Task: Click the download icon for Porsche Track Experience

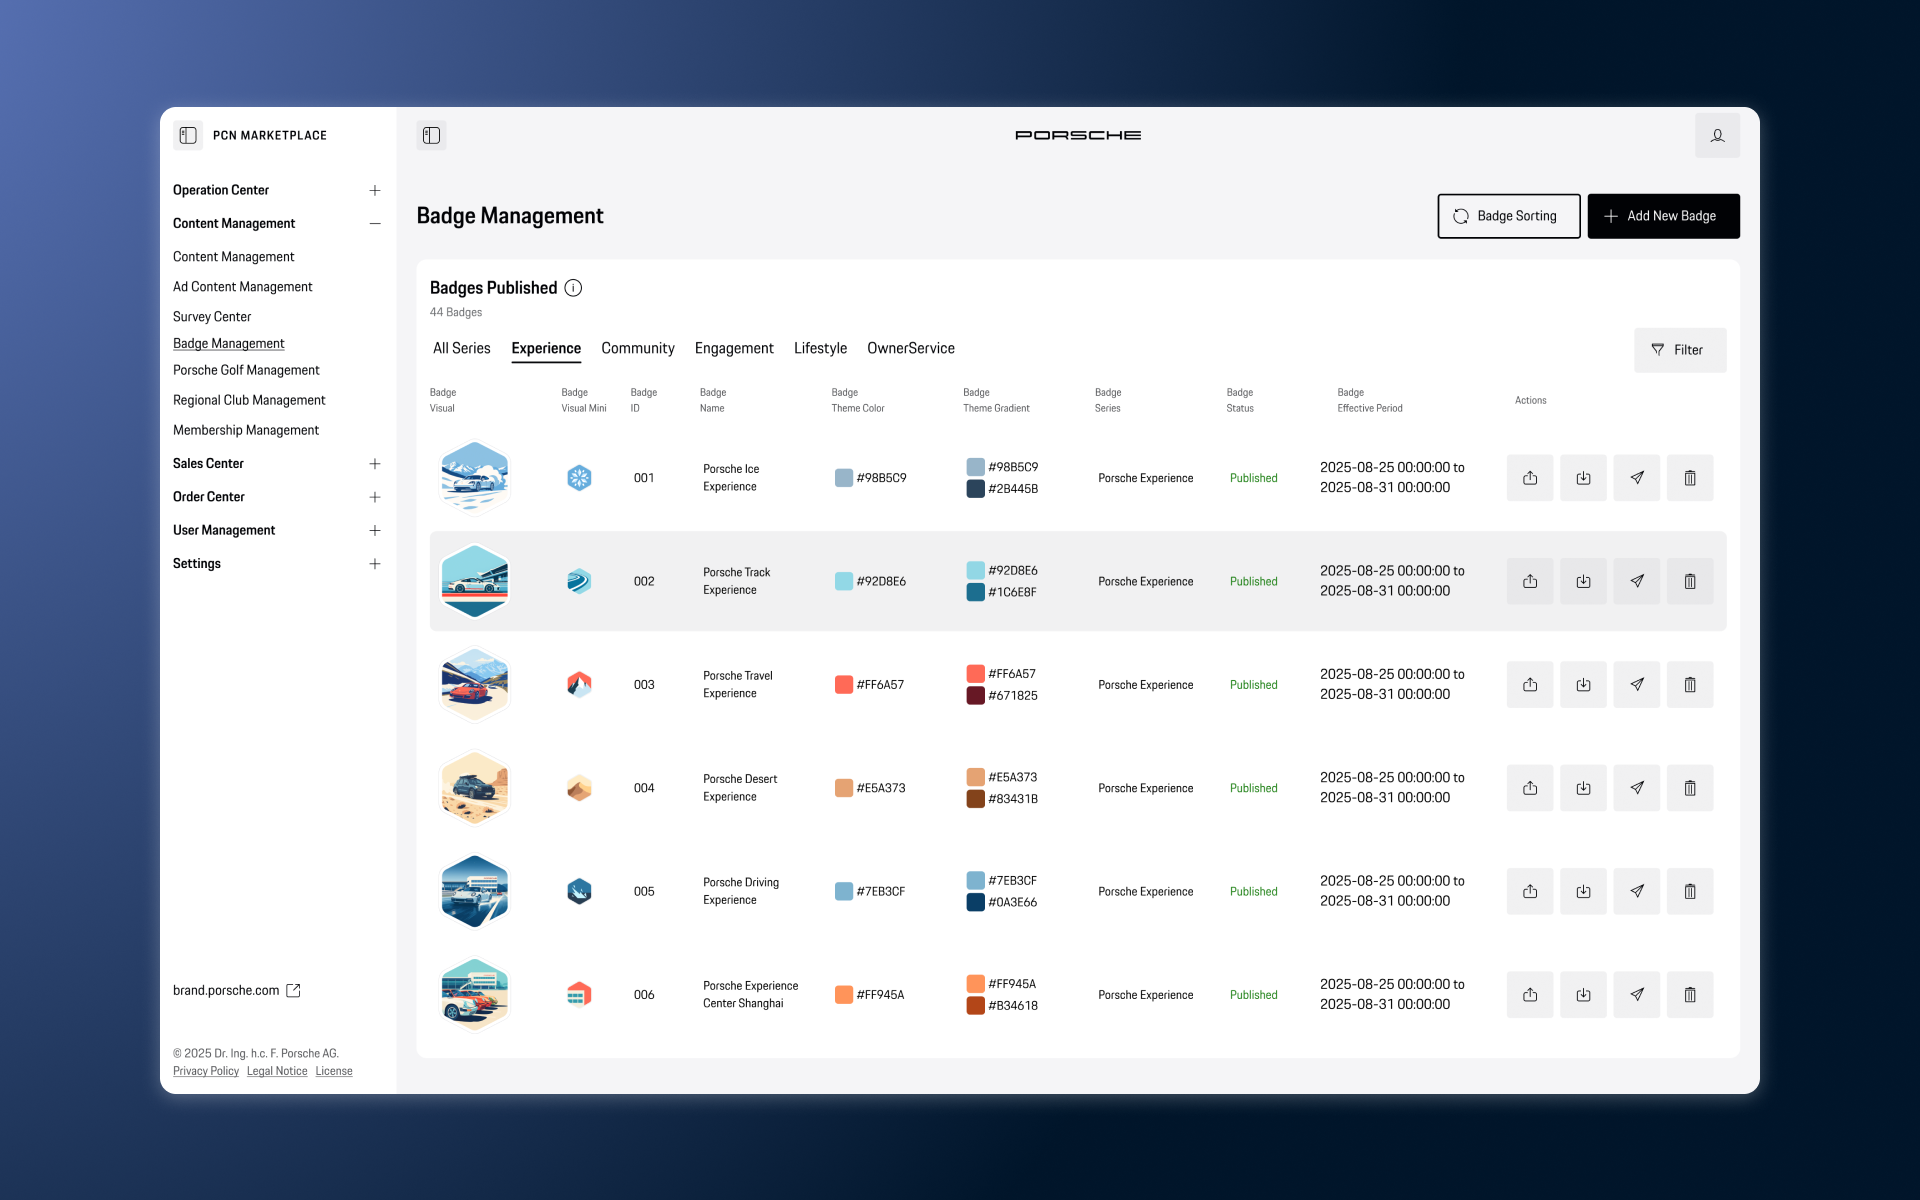Action: [x=1583, y=581]
